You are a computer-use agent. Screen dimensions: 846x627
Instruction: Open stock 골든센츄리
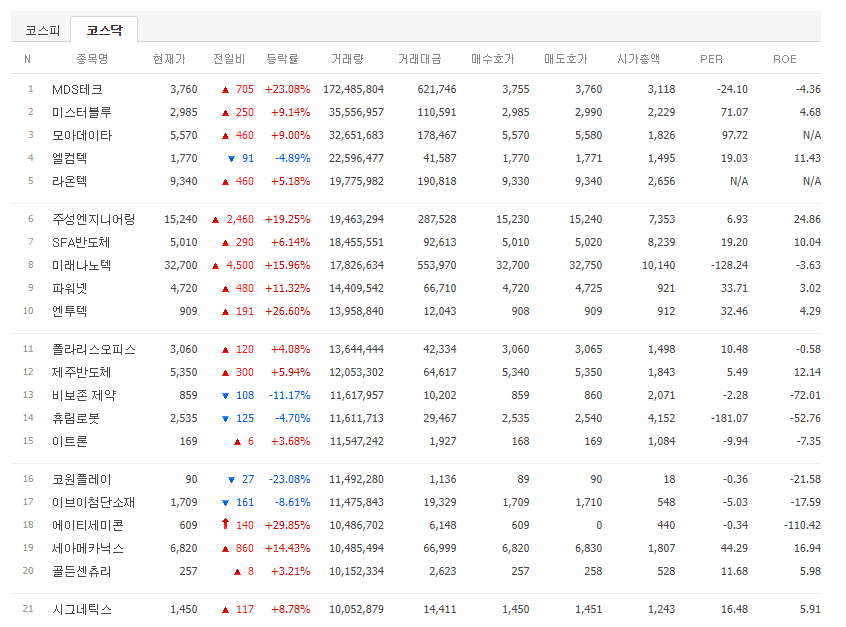tap(81, 571)
